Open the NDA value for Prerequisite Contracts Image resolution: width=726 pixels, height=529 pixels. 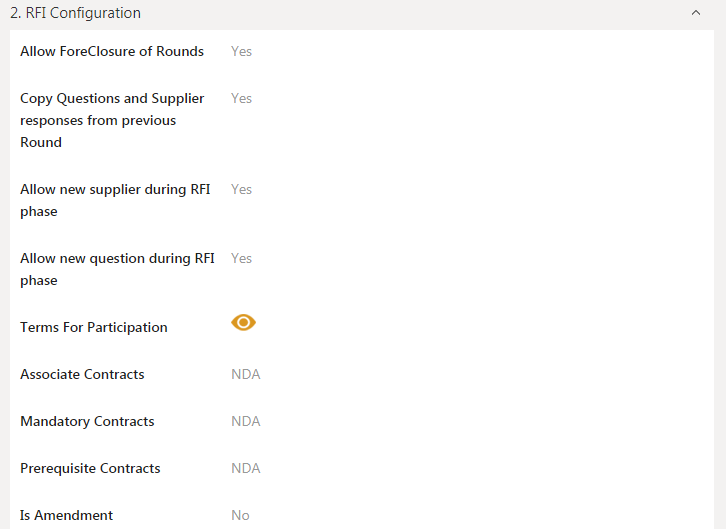(245, 468)
